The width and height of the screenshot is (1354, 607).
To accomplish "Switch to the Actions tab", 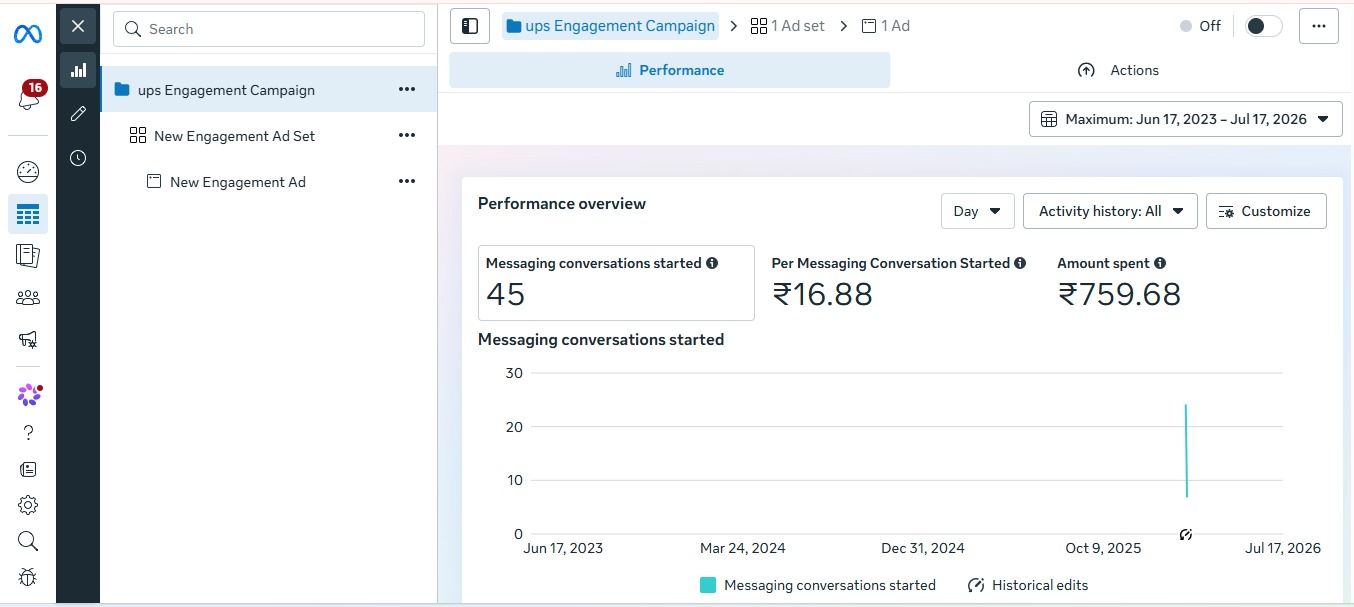I will click(x=1118, y=70).
